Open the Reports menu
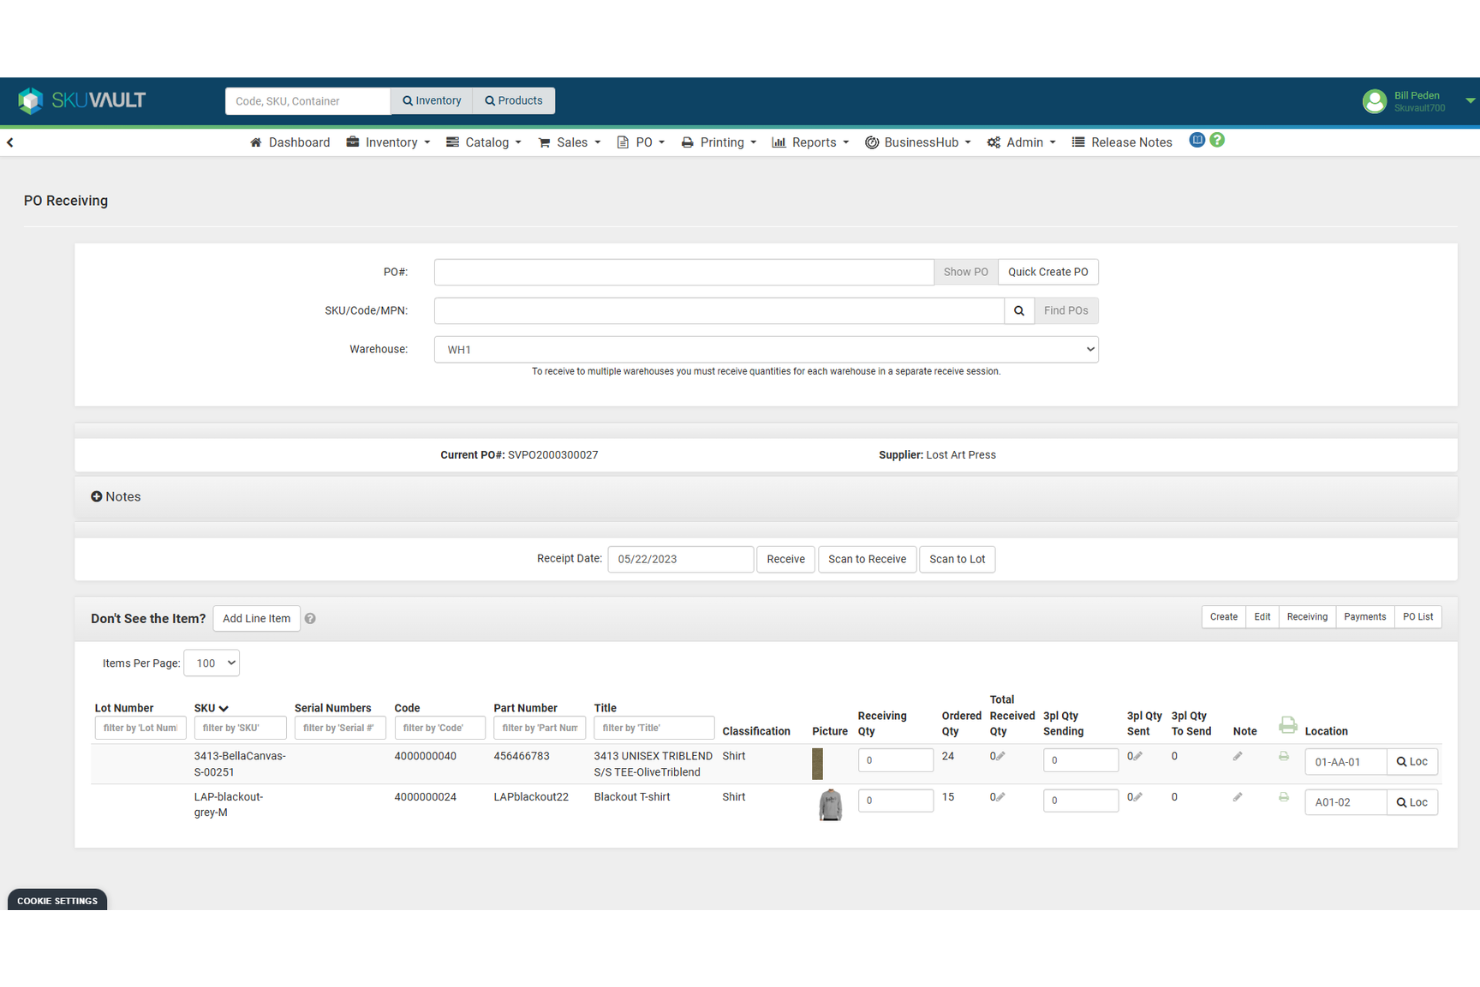This screenshot has width=1480, height=987. click(810, 142)
